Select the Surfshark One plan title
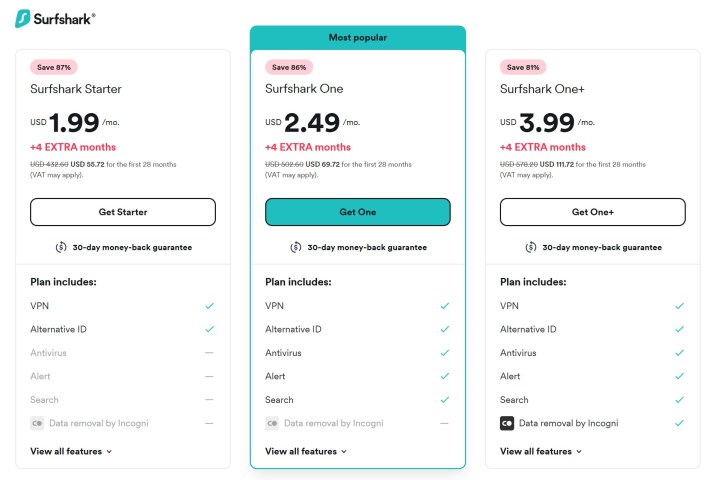Image resolution: width=720 pixels, height=480 pixels. (304, 89)
